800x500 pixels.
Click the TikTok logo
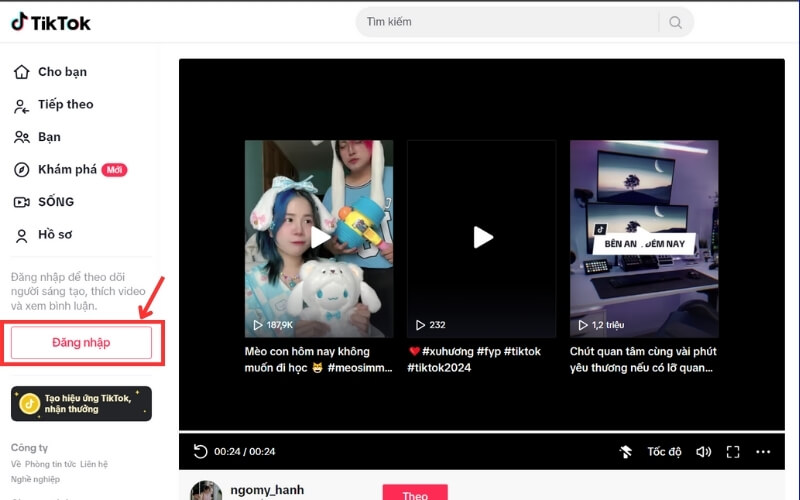pyautogui.click(x=51, y=22)
